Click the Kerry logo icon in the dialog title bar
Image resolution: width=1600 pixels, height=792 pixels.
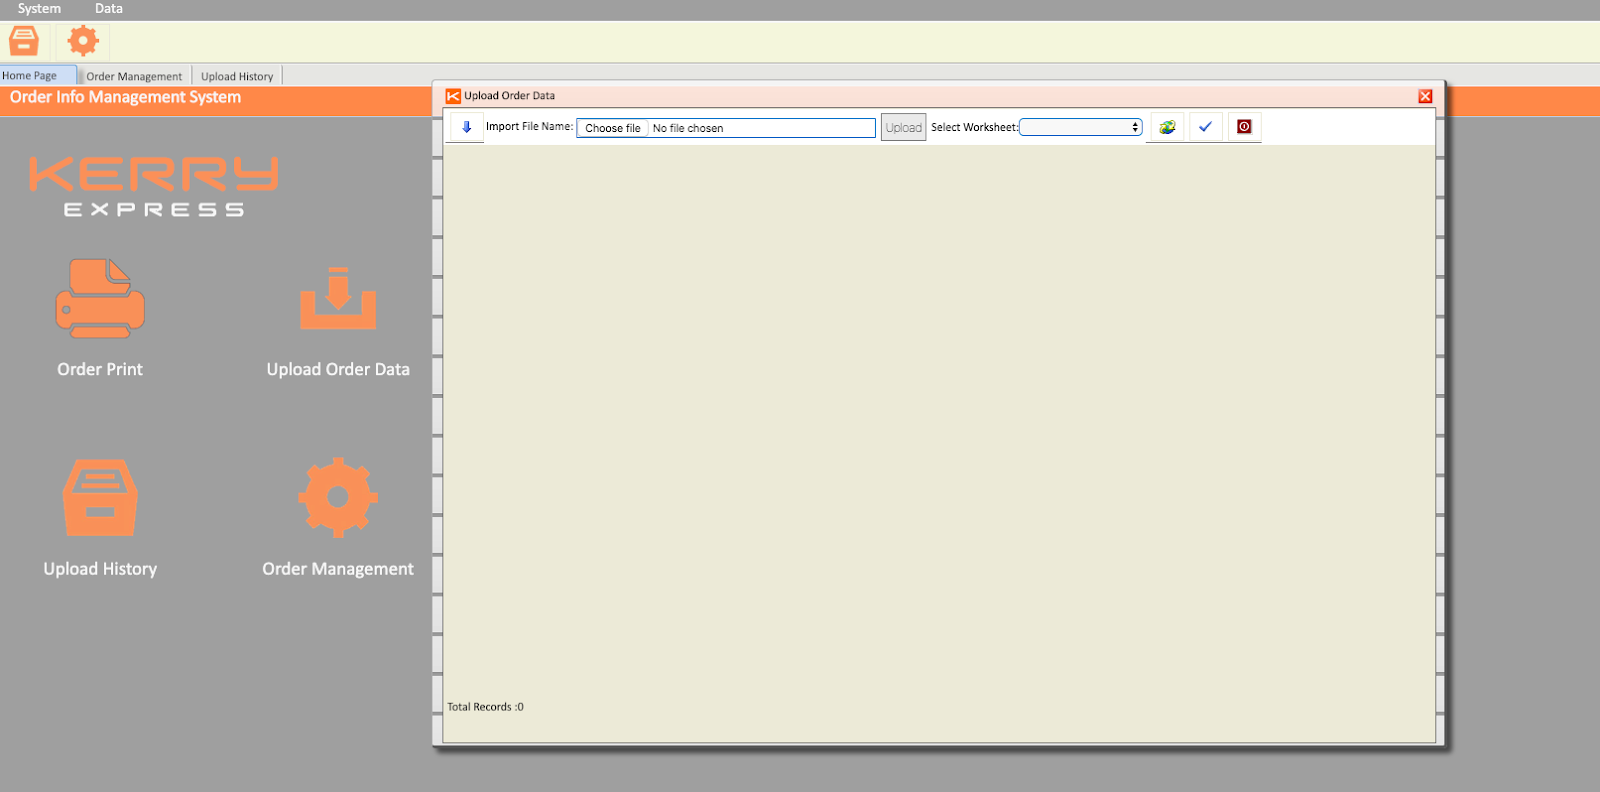click(x=453, y=96)
